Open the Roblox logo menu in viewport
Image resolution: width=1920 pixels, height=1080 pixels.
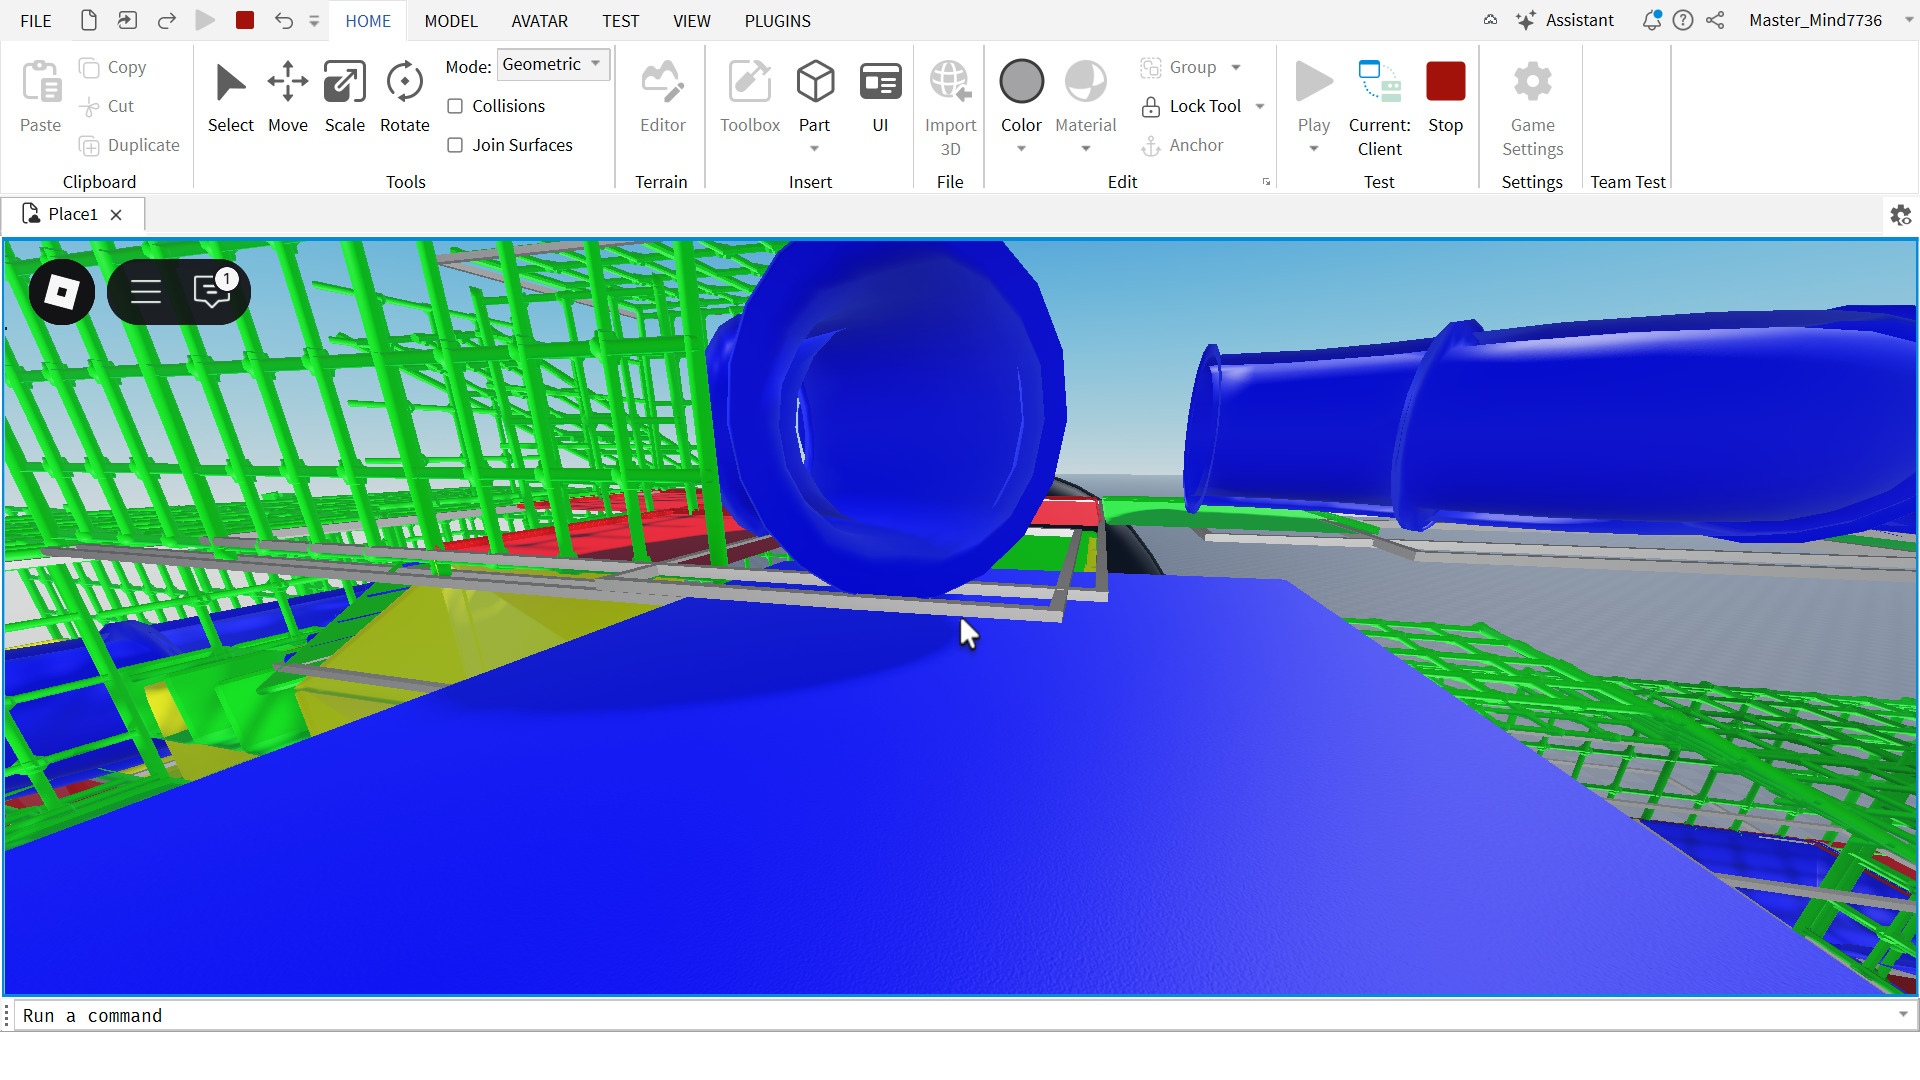pos(62,292)
